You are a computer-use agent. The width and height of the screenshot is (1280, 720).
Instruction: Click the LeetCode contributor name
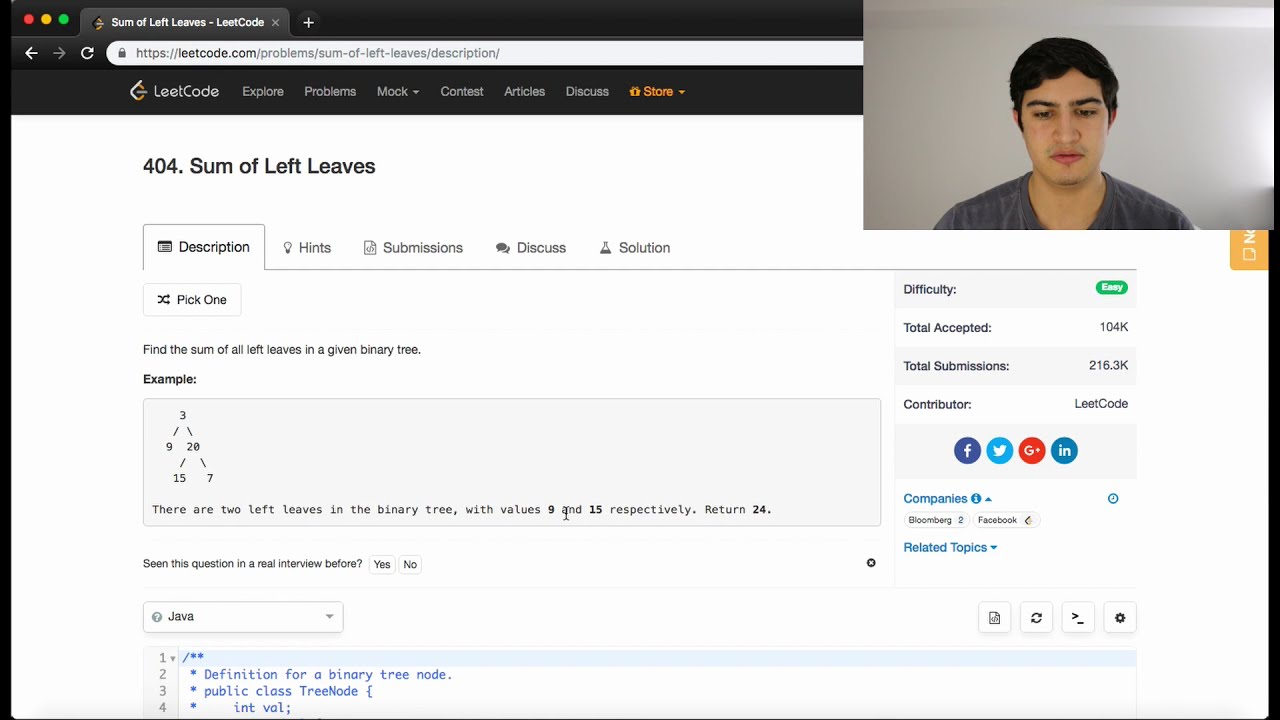click(1101, 404)
